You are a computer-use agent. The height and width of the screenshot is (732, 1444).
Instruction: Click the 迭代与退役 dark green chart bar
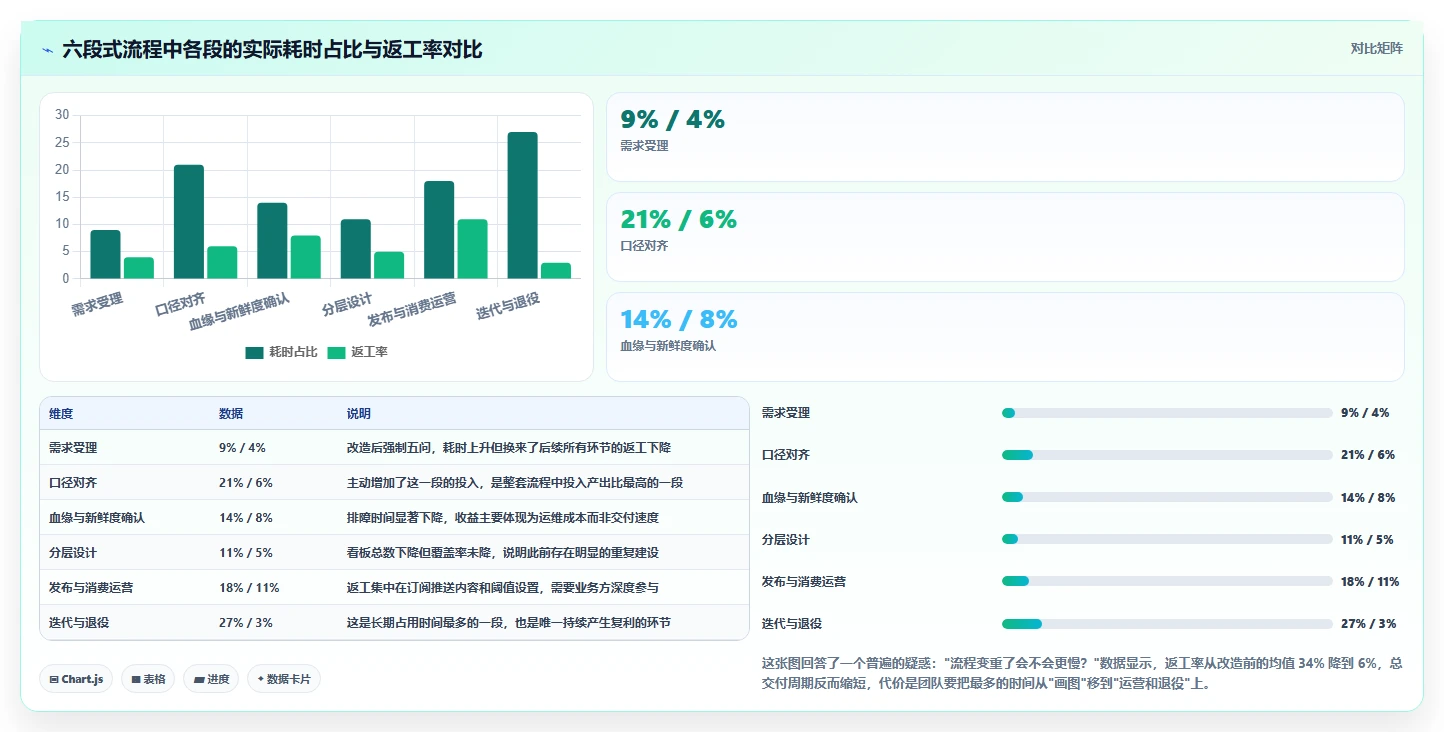[x=522, y=205]
